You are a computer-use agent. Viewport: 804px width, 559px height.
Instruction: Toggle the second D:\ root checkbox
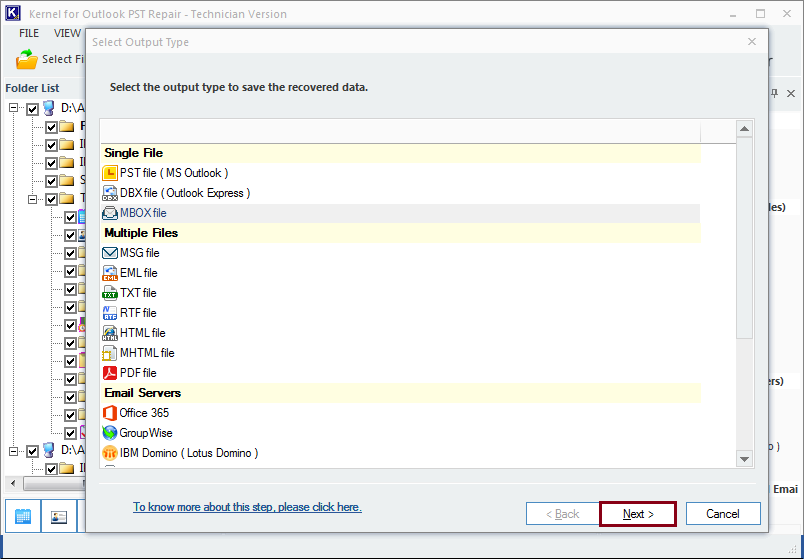click(32, 451)
